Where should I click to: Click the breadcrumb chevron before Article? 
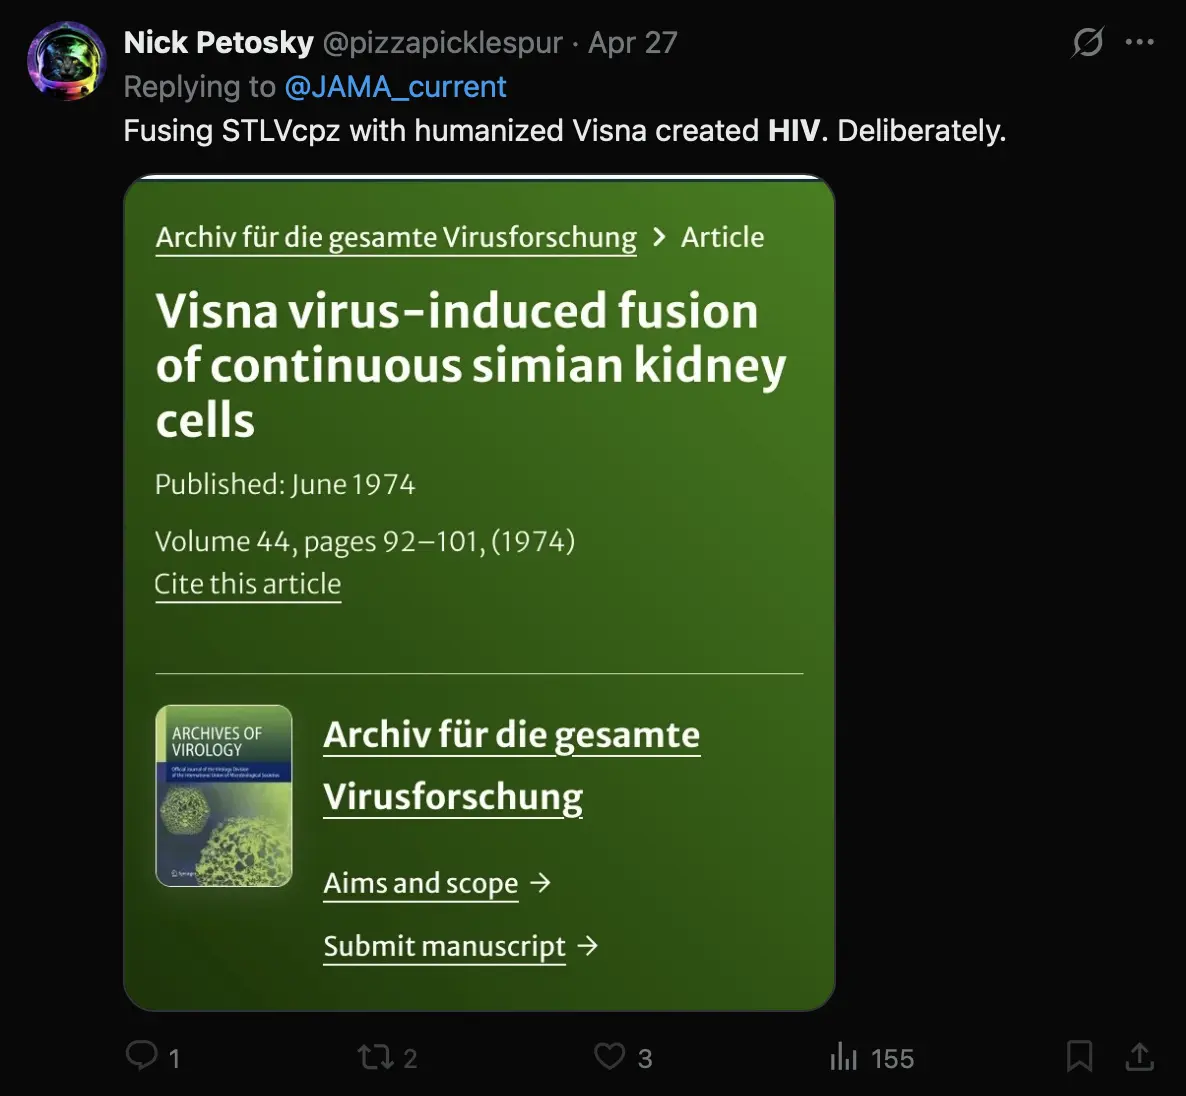[x=659, y=237]
